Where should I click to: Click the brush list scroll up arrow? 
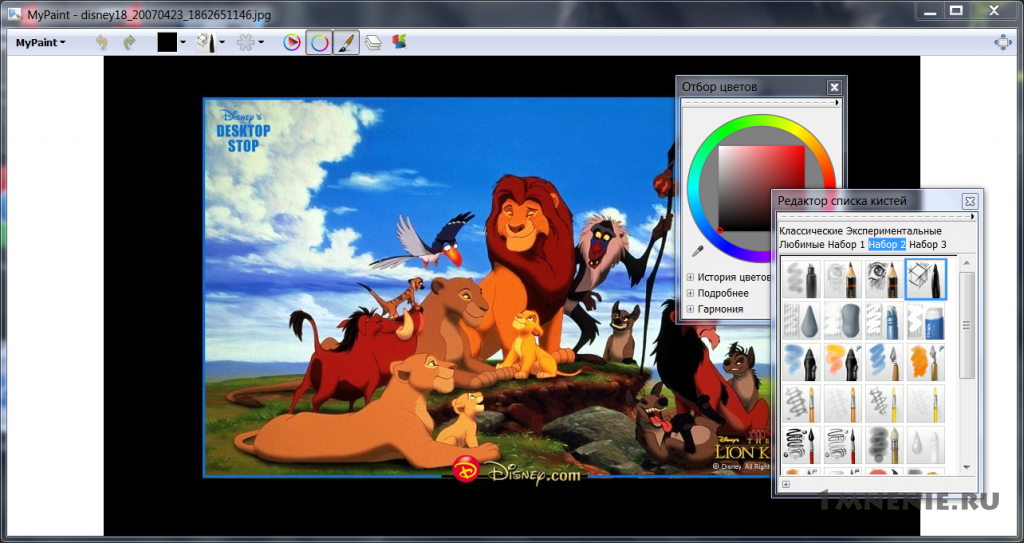pyautogui.click(x=967, y=263)
